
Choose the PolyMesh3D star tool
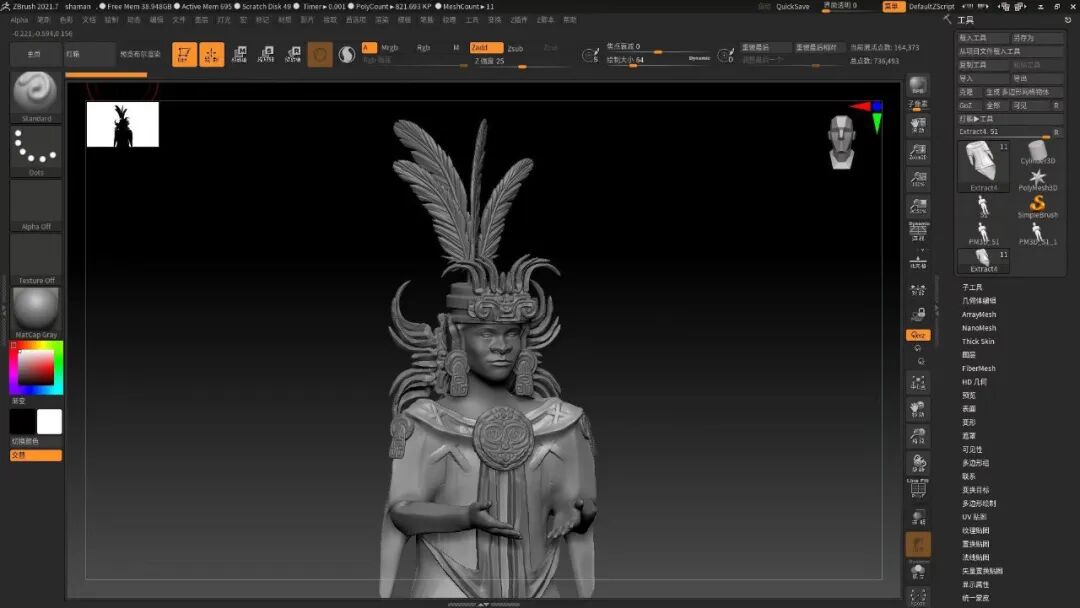tap(1037, 178)
